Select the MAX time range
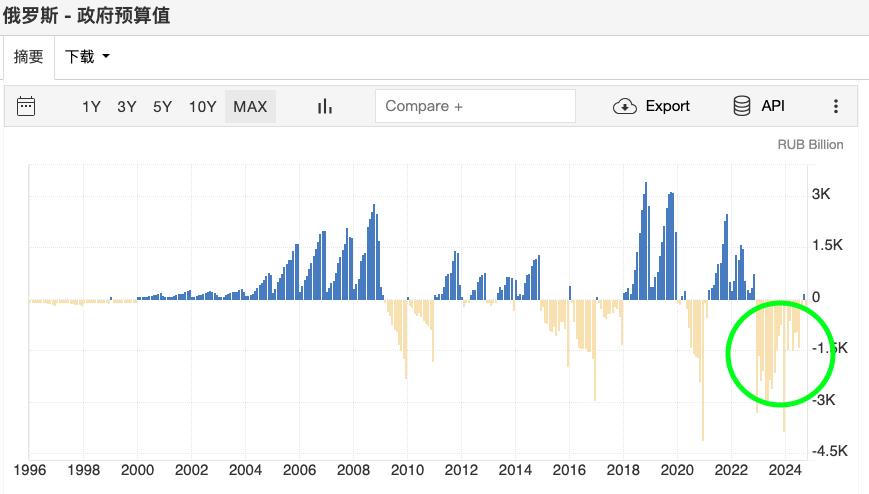869x494 pixels. tap(250, 106)
